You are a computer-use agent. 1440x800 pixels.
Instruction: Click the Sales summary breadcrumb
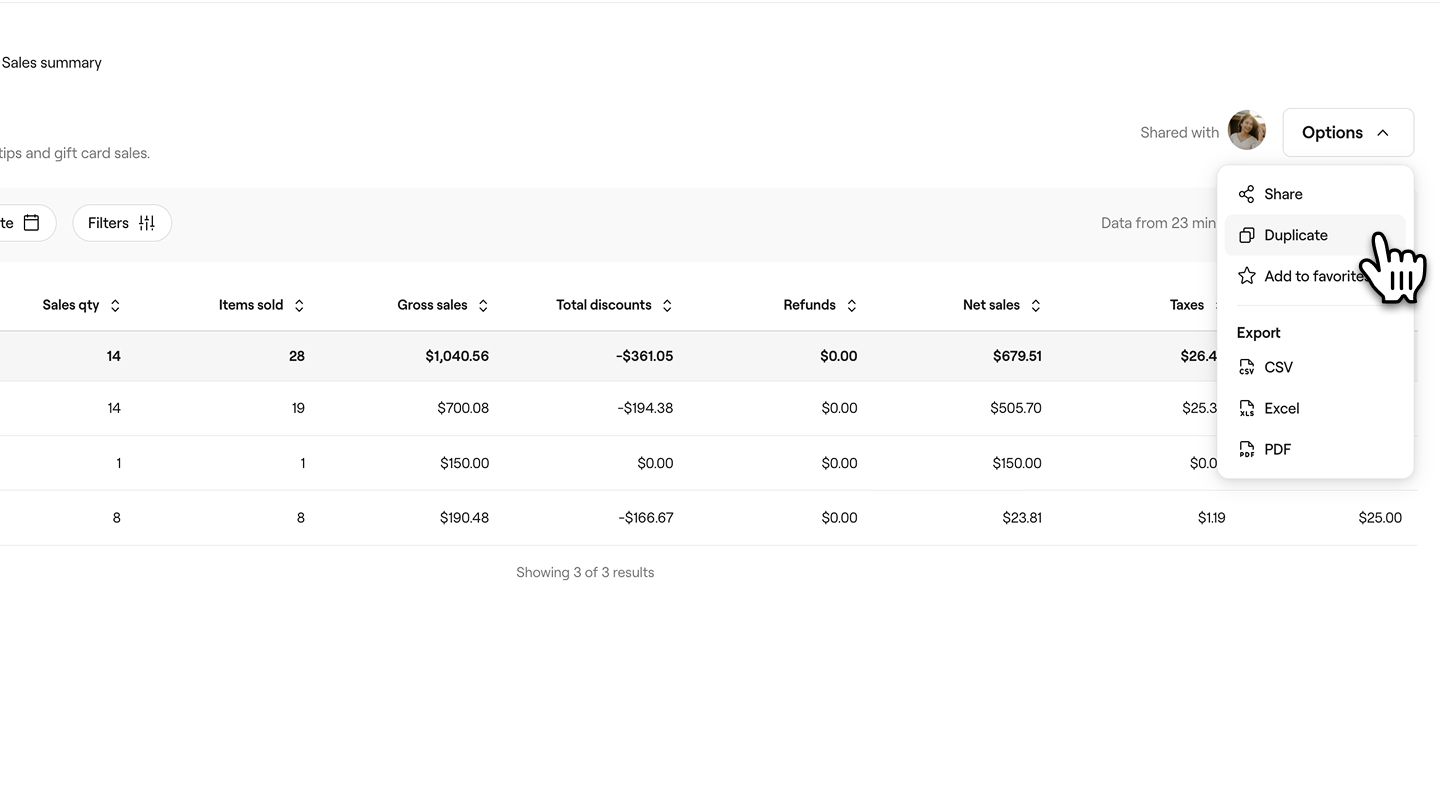tap(52, 62)
